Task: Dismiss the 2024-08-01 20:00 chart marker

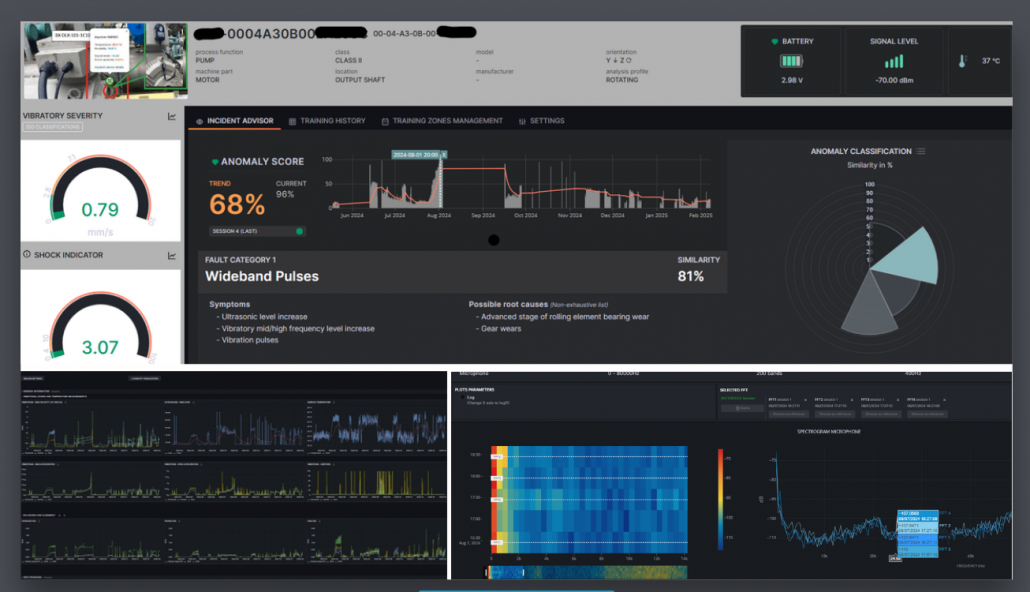Action: (444, 155)
